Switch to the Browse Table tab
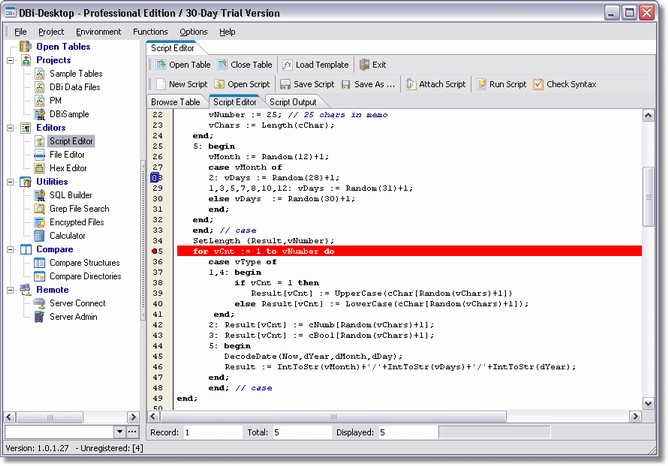668x466 pixels. [x=176, y=102]
